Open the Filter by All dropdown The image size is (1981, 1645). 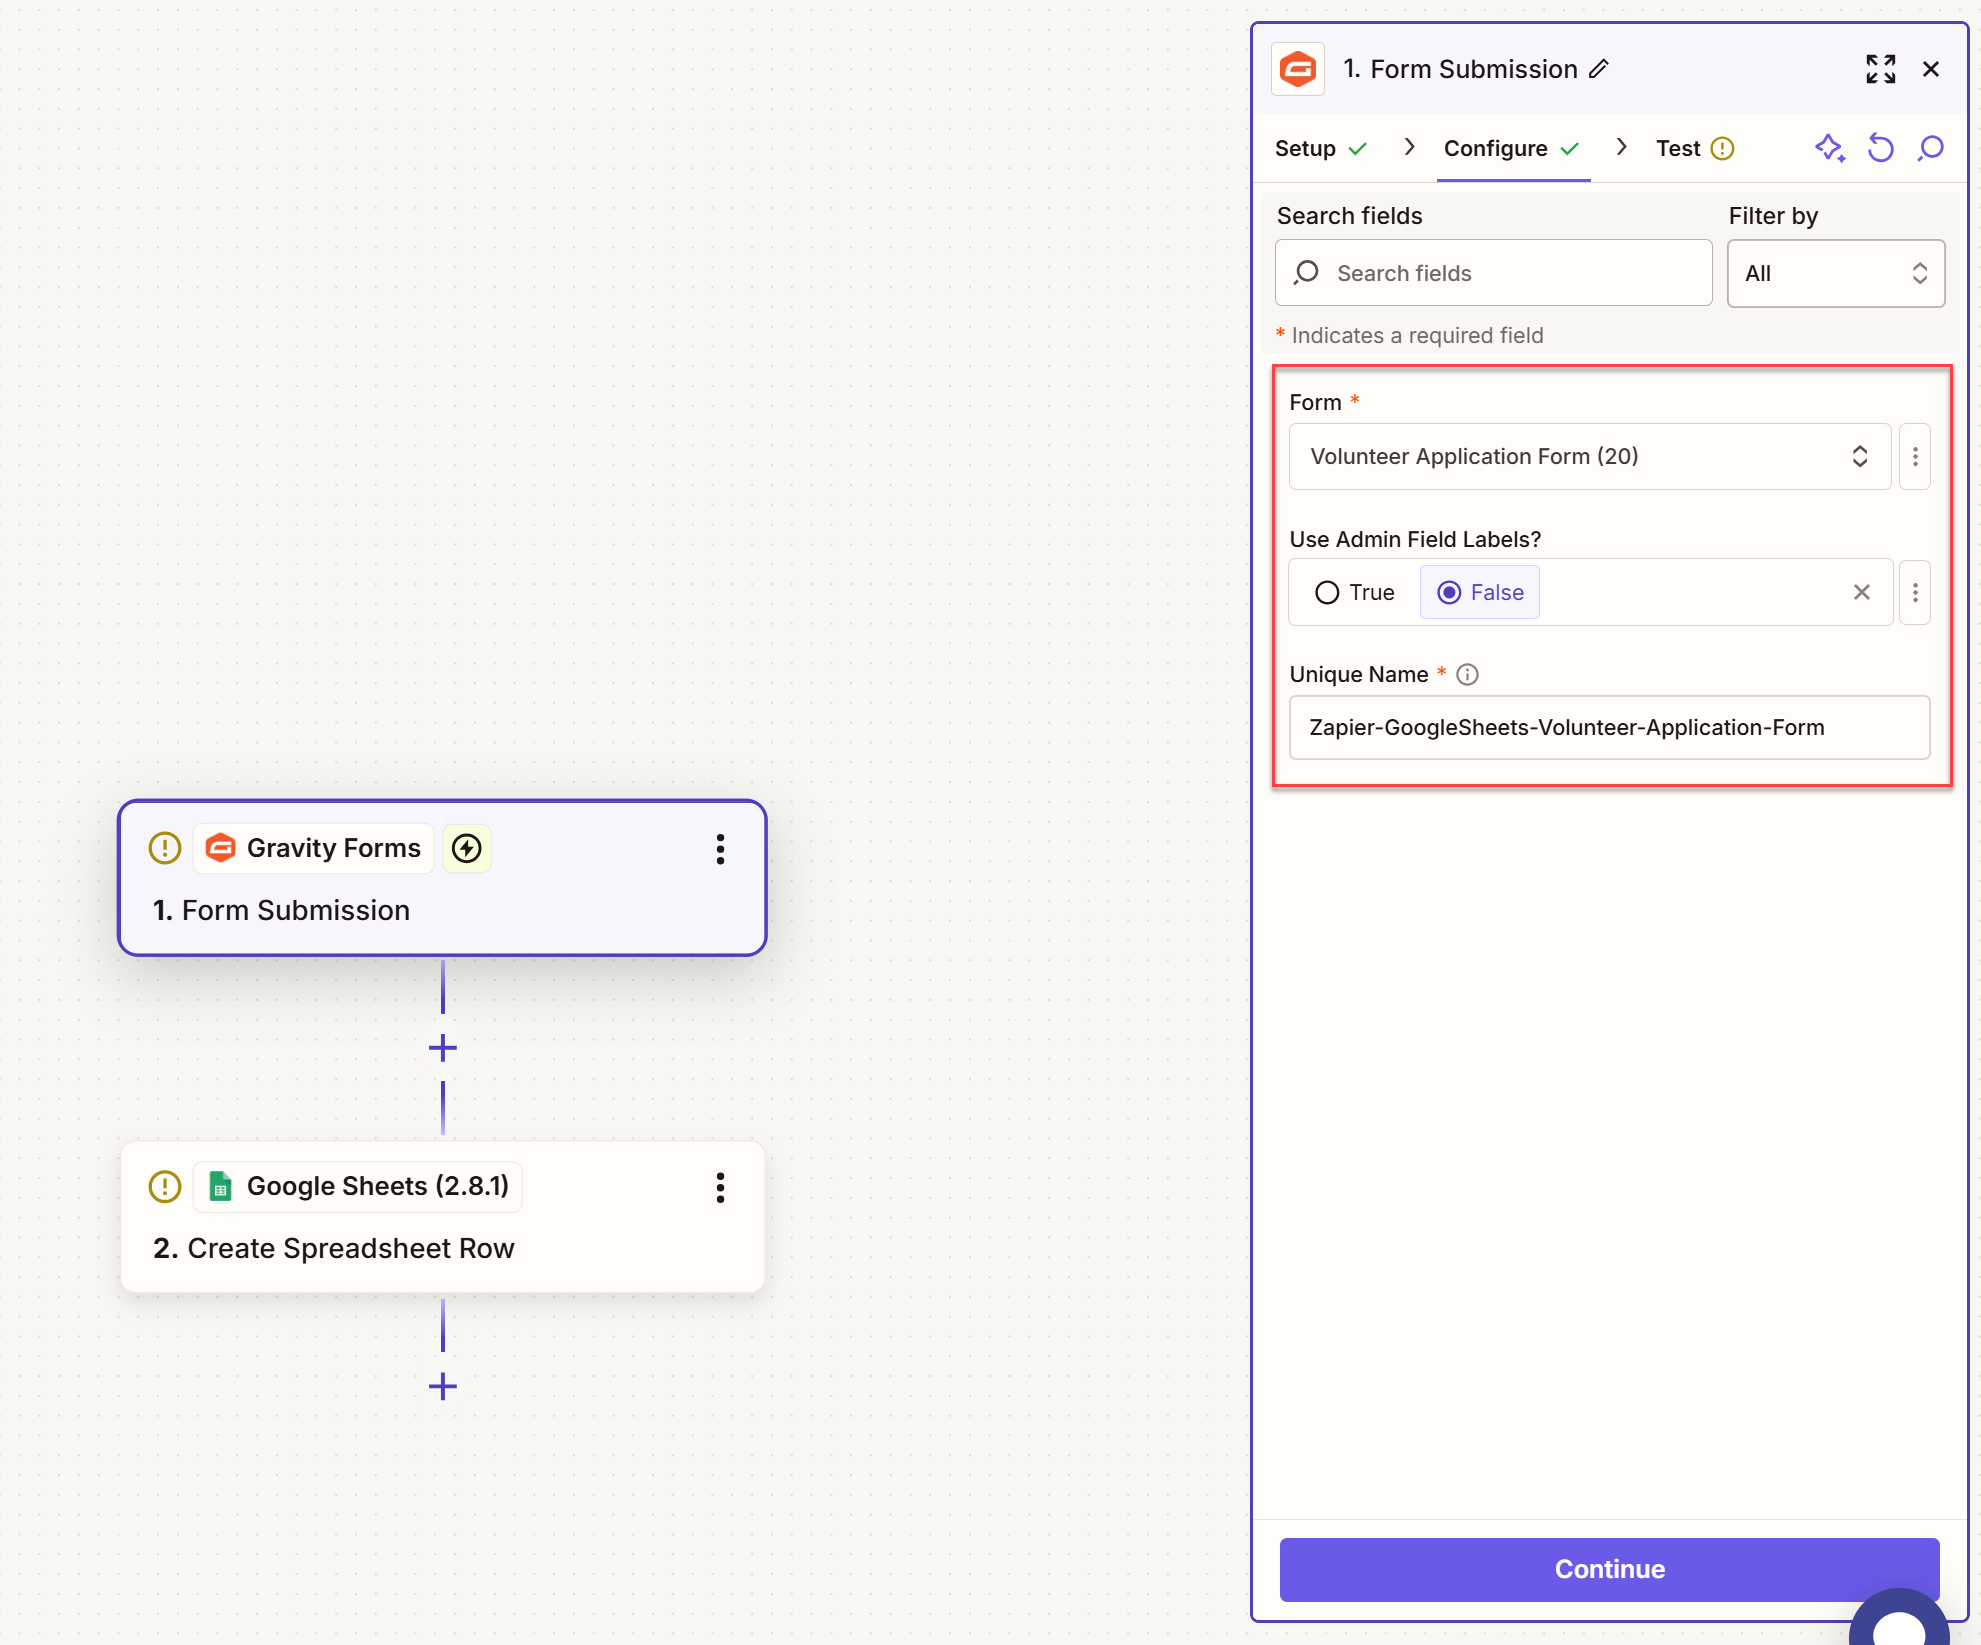[x=1835, y=273]
